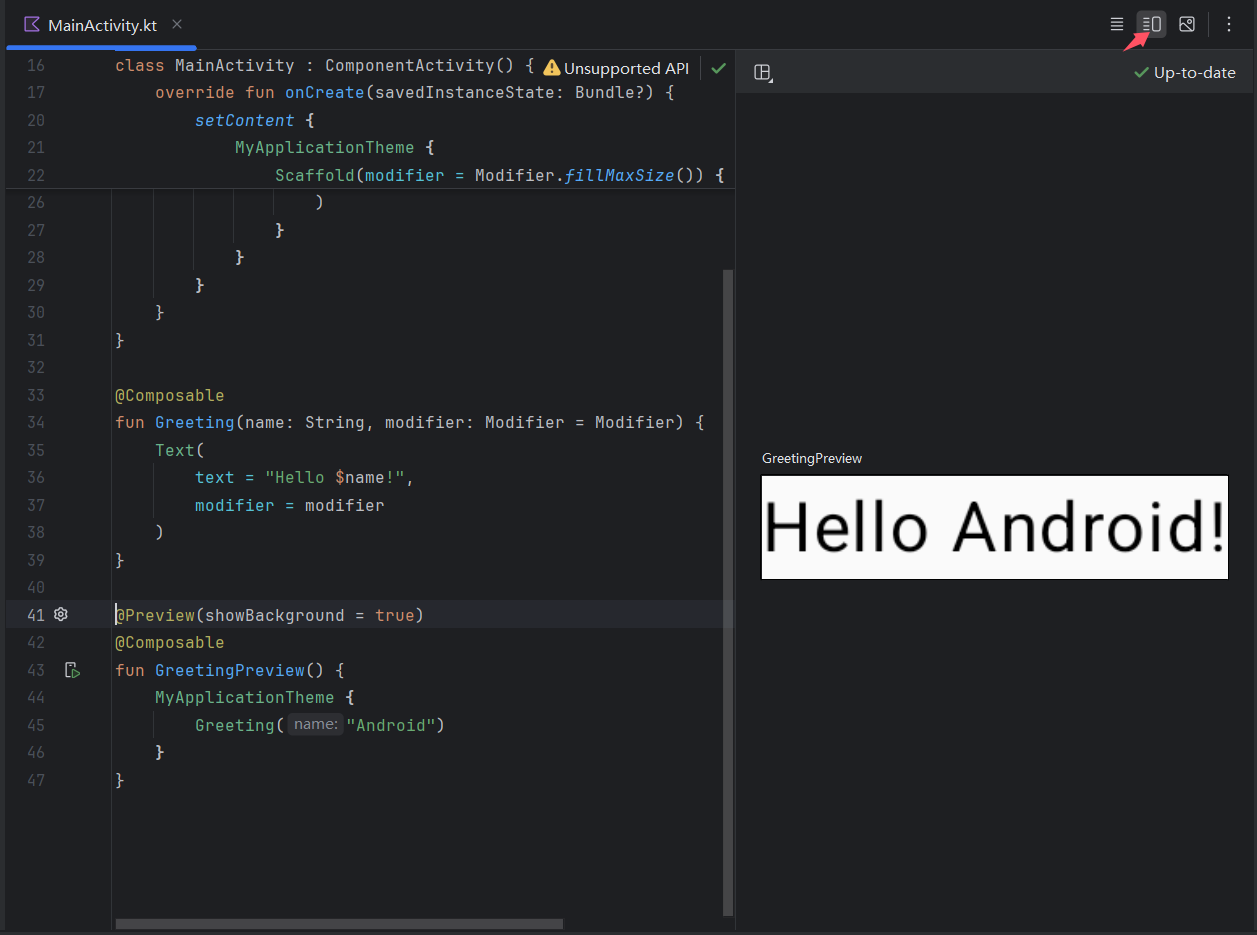Image resolution: width=1257 pixels, height=935 pixels.
Task: Click the green inspection checkmark
Action: pyautogui.click(x=718, y=68)
